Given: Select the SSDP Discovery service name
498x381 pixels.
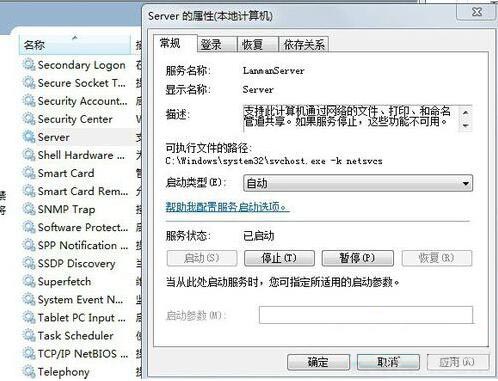Looking at the screenshot, I should [x=77, y=263].
